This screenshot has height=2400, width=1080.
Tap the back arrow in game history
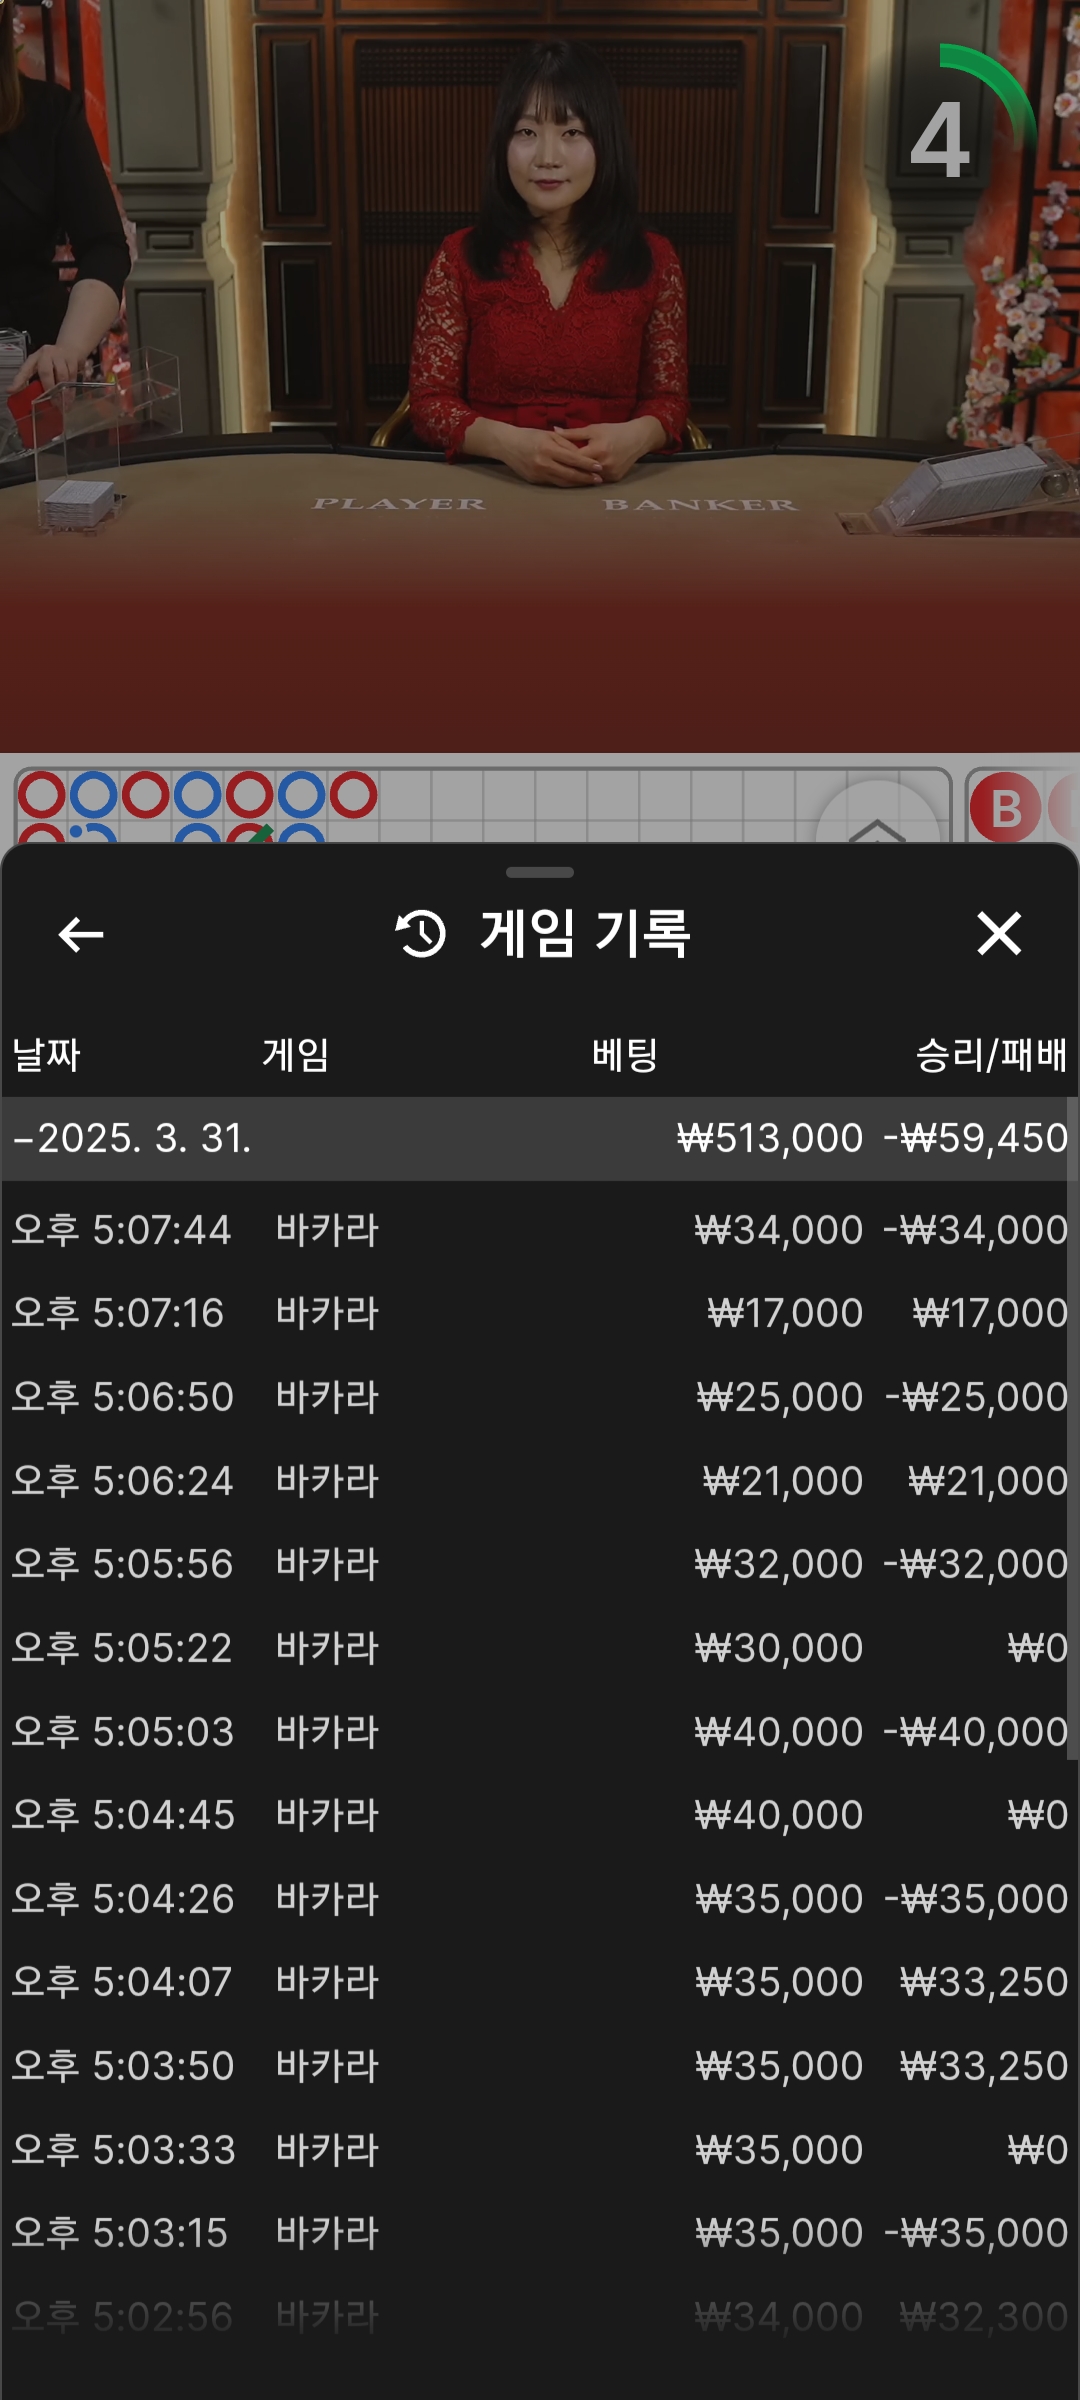click(x=81, y=935)
